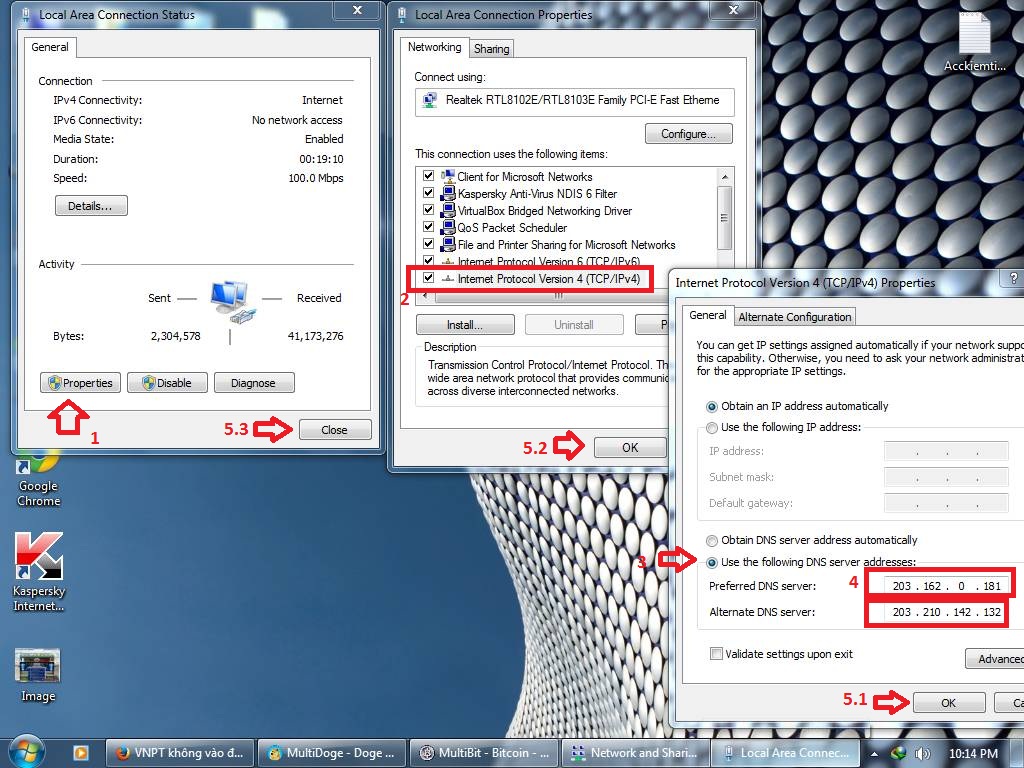This screenshot has width=1024, height=768.
Task: Click the Advanced button
Action: click(995, 659)
